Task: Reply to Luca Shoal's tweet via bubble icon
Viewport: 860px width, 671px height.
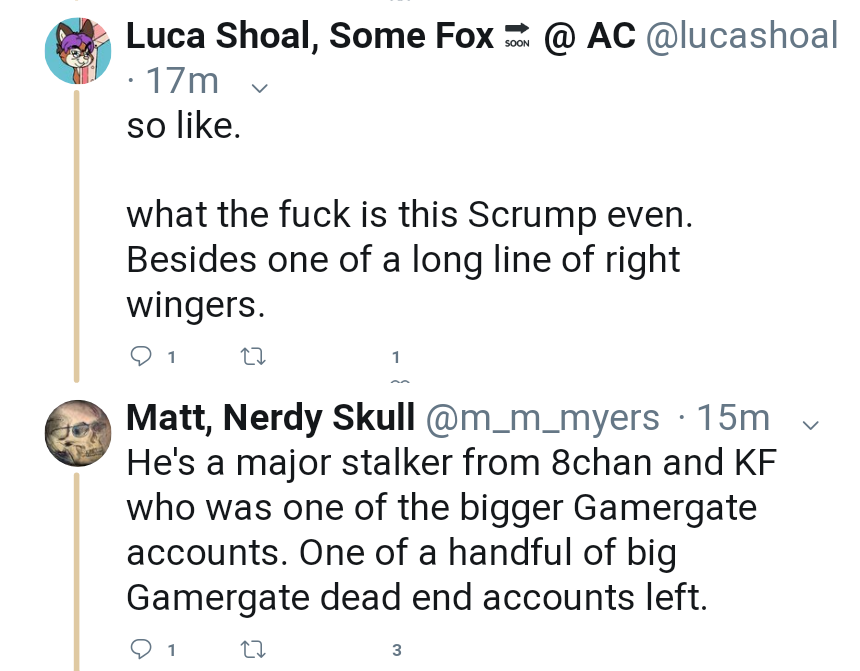Action: pyautogui.click(x=141, y=357)
